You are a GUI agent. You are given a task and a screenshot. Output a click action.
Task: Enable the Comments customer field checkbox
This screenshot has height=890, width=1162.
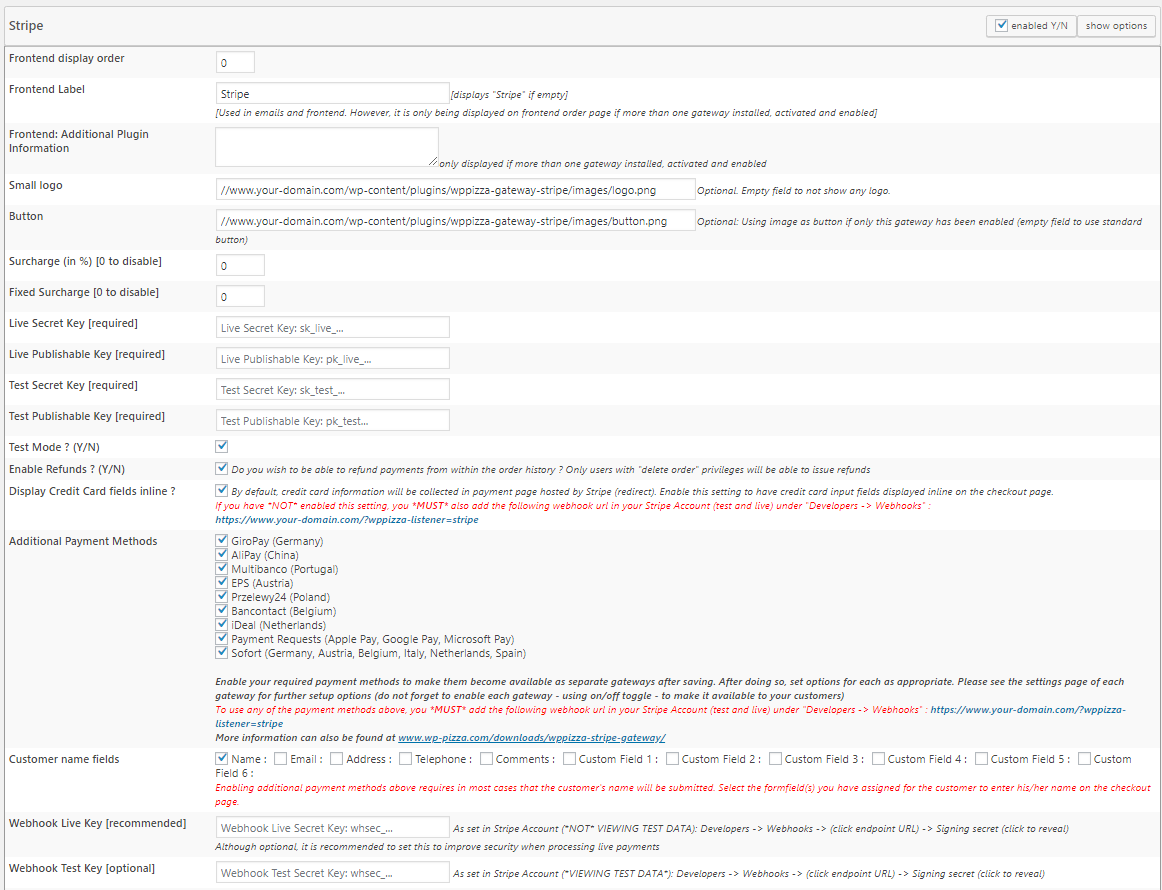[x=486, y=758]
